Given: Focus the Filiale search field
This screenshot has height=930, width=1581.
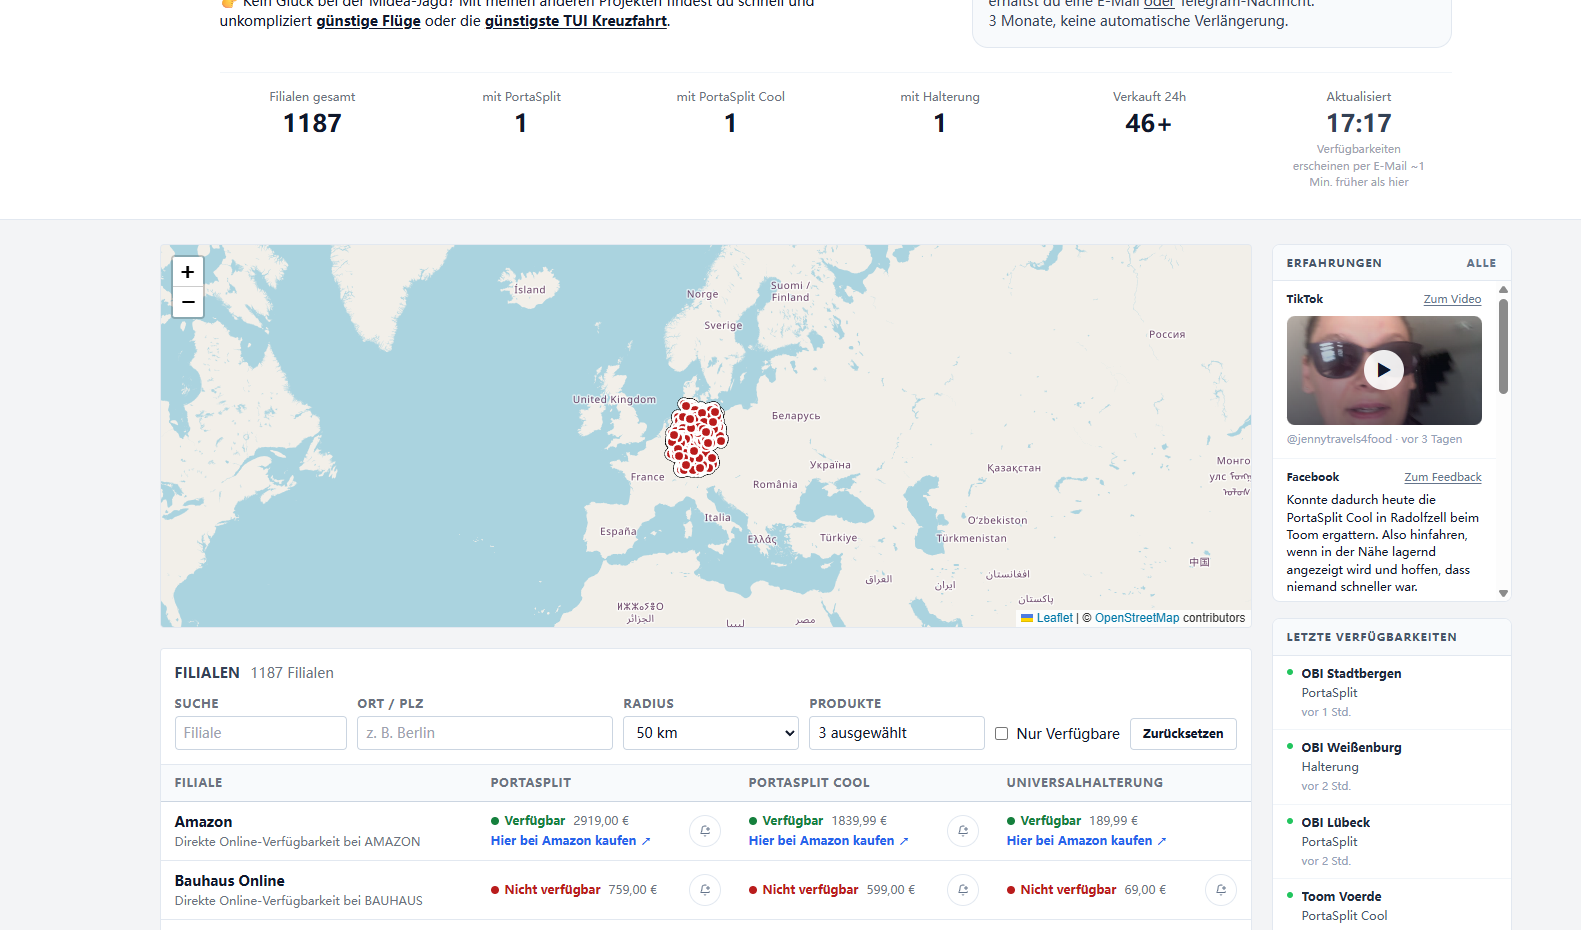Looking at the screenshot, I should pos(261,733).
